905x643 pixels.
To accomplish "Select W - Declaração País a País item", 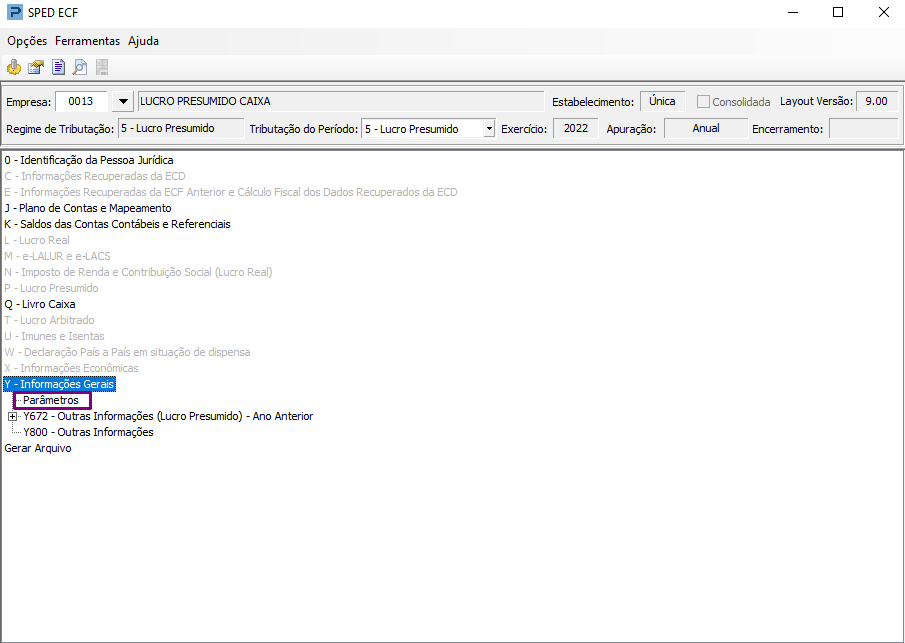I will click(x=127, y=352).
